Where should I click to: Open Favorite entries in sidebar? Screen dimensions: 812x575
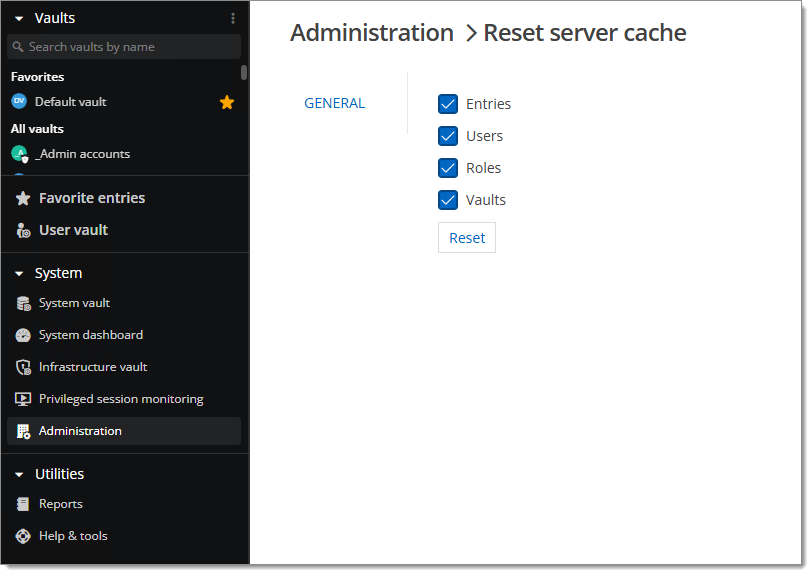[x=92, y=198]
